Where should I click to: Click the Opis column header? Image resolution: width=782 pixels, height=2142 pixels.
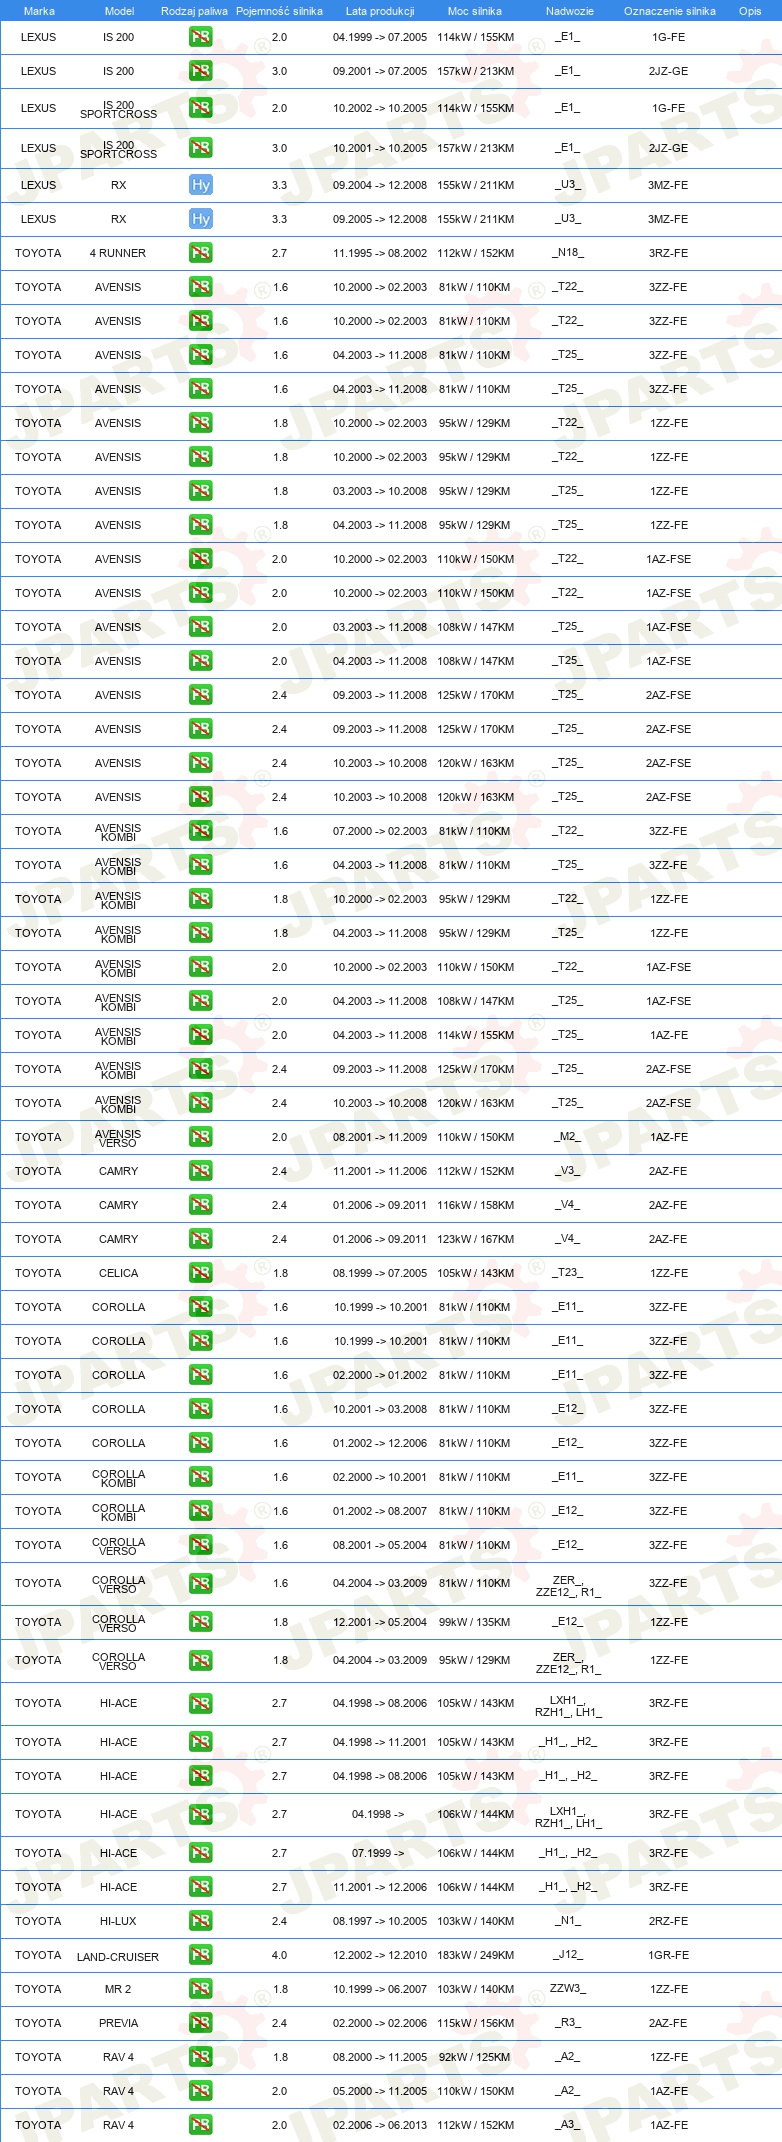(x=750, y=11)
